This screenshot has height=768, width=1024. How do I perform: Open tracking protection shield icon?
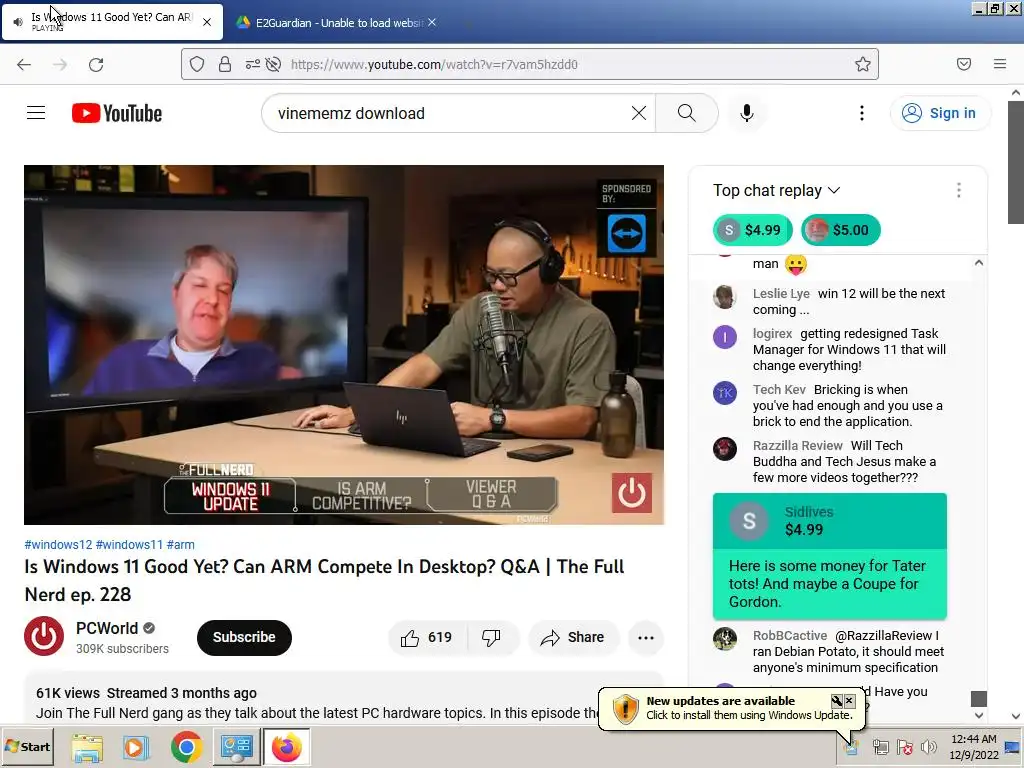[x=197, y=64]
